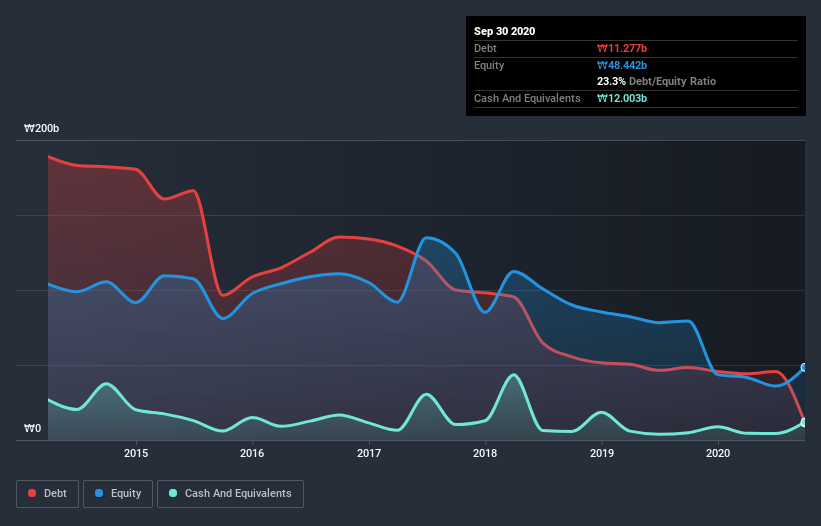Select the Cash data point marker at Sep 2020
Viewport: 821px width, 526px height.
(x=804, y=422)
